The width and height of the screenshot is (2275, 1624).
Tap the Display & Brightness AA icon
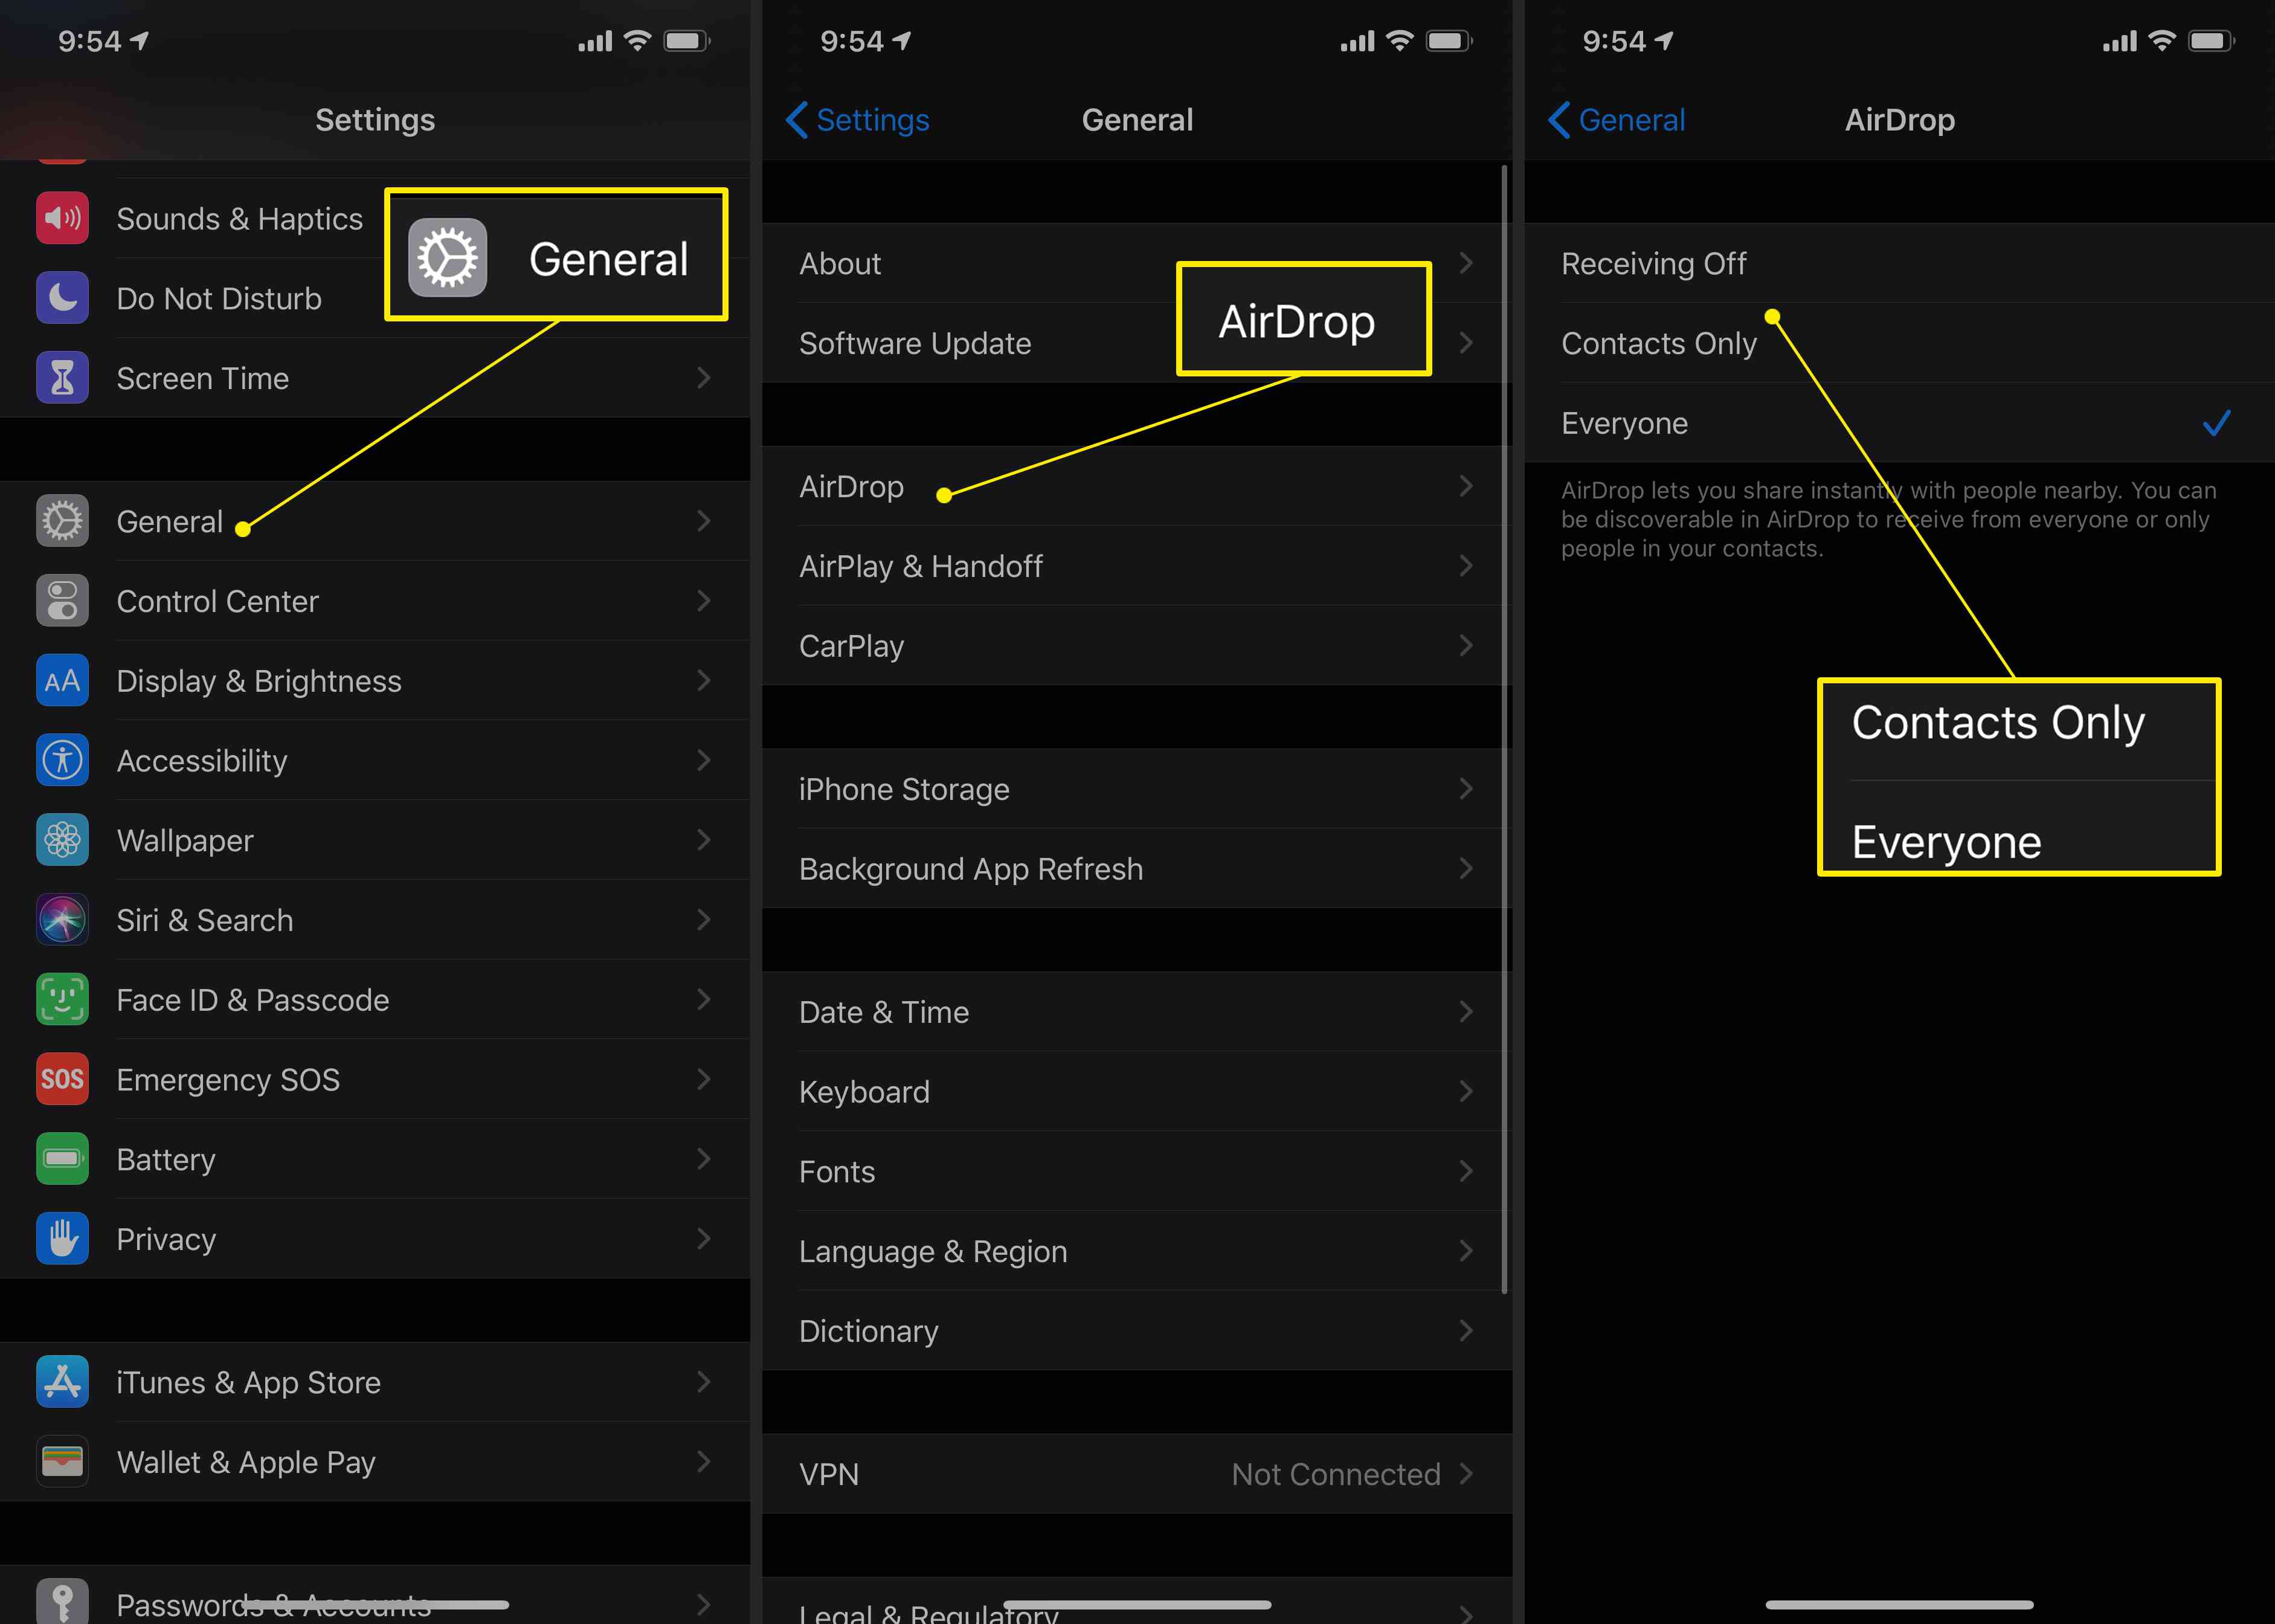tap(62, 681)
